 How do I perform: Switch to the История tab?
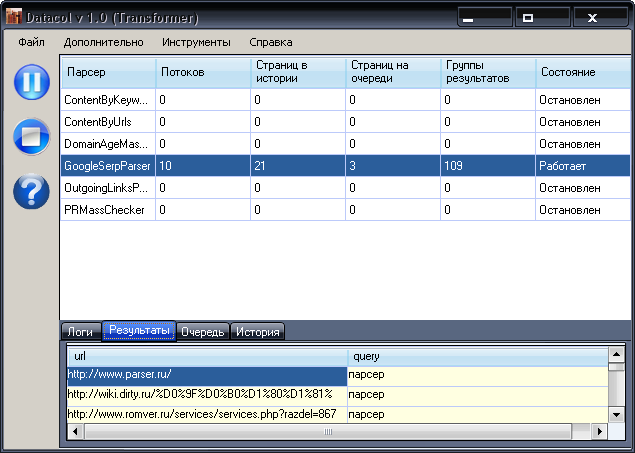[x=258, y=332]
